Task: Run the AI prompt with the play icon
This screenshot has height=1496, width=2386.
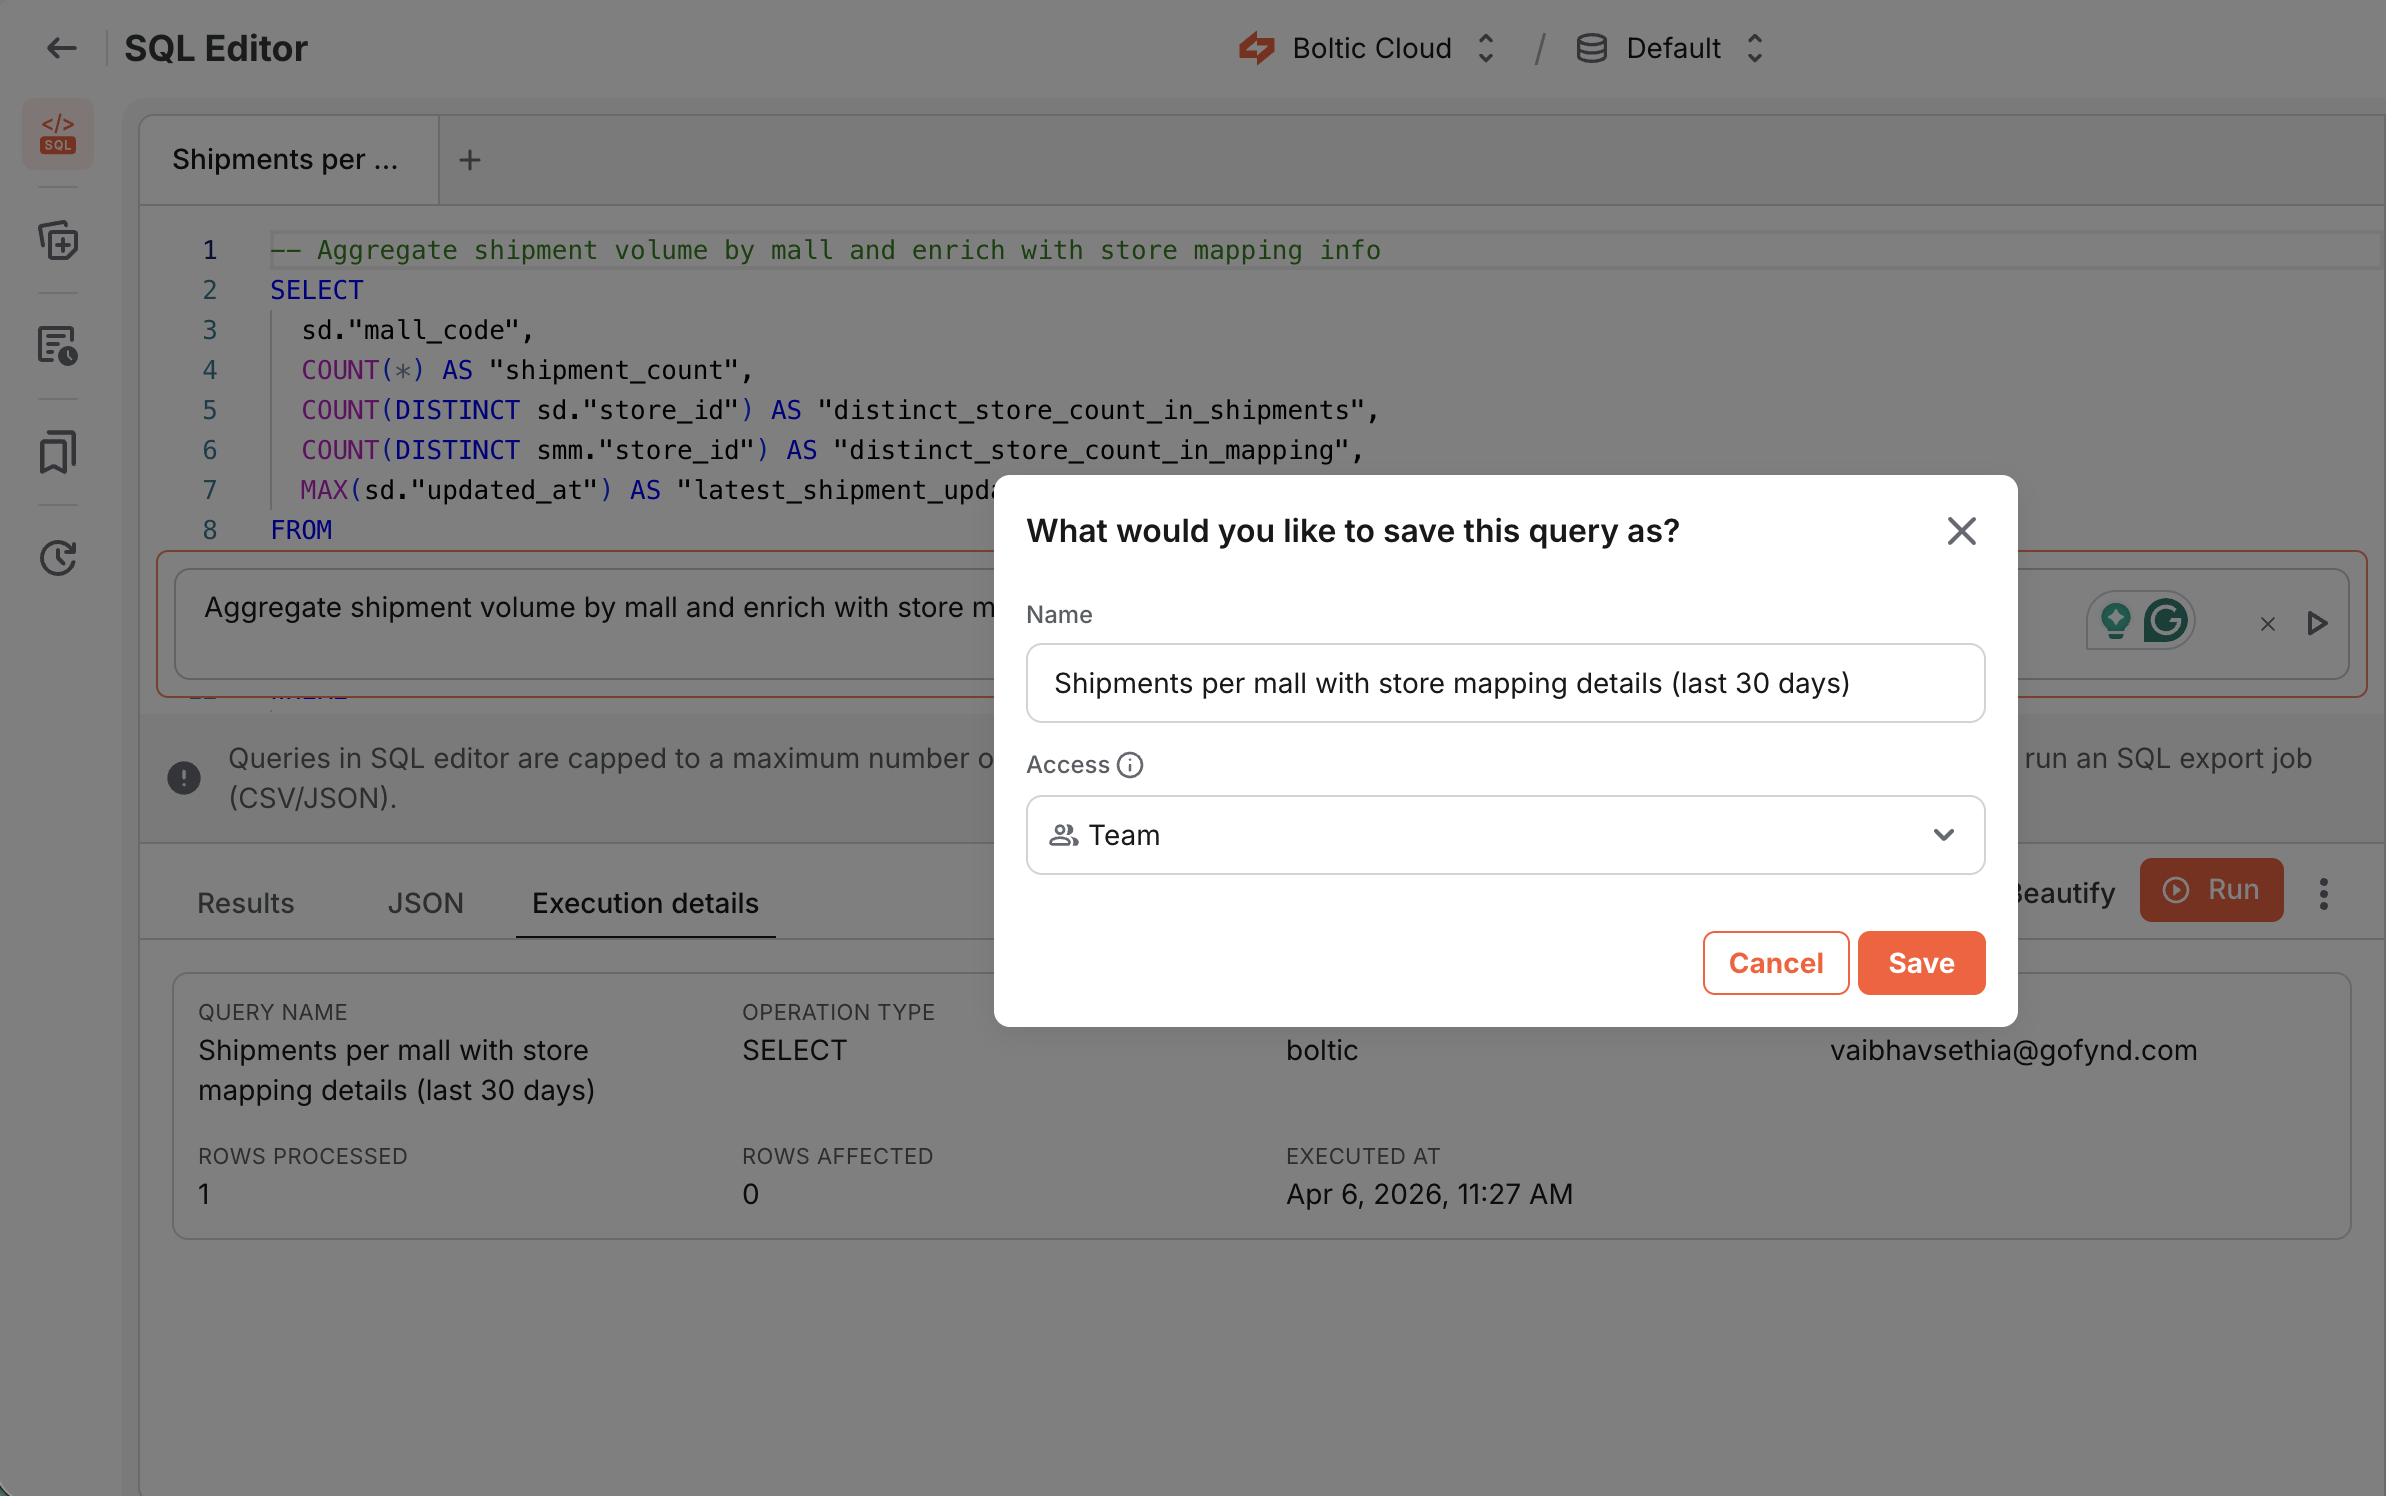Action: click(x=2318, y=624)
